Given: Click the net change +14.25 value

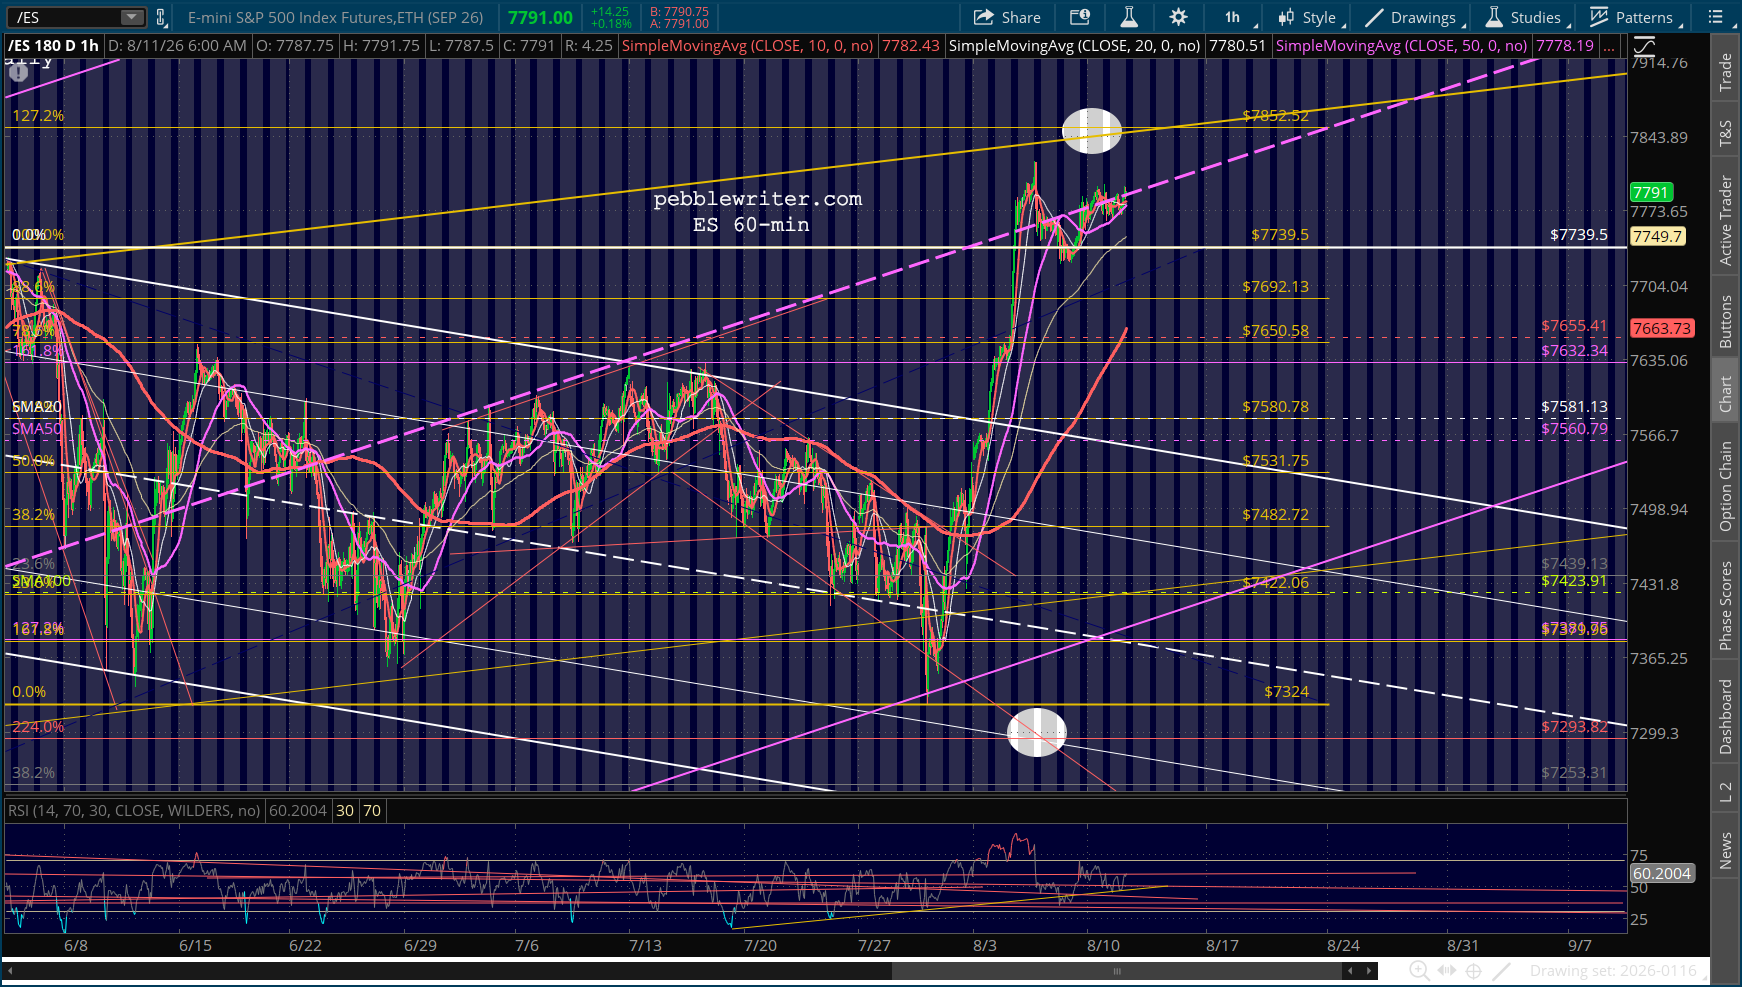Looking at the screenshot, I should [x=610, y=11].
